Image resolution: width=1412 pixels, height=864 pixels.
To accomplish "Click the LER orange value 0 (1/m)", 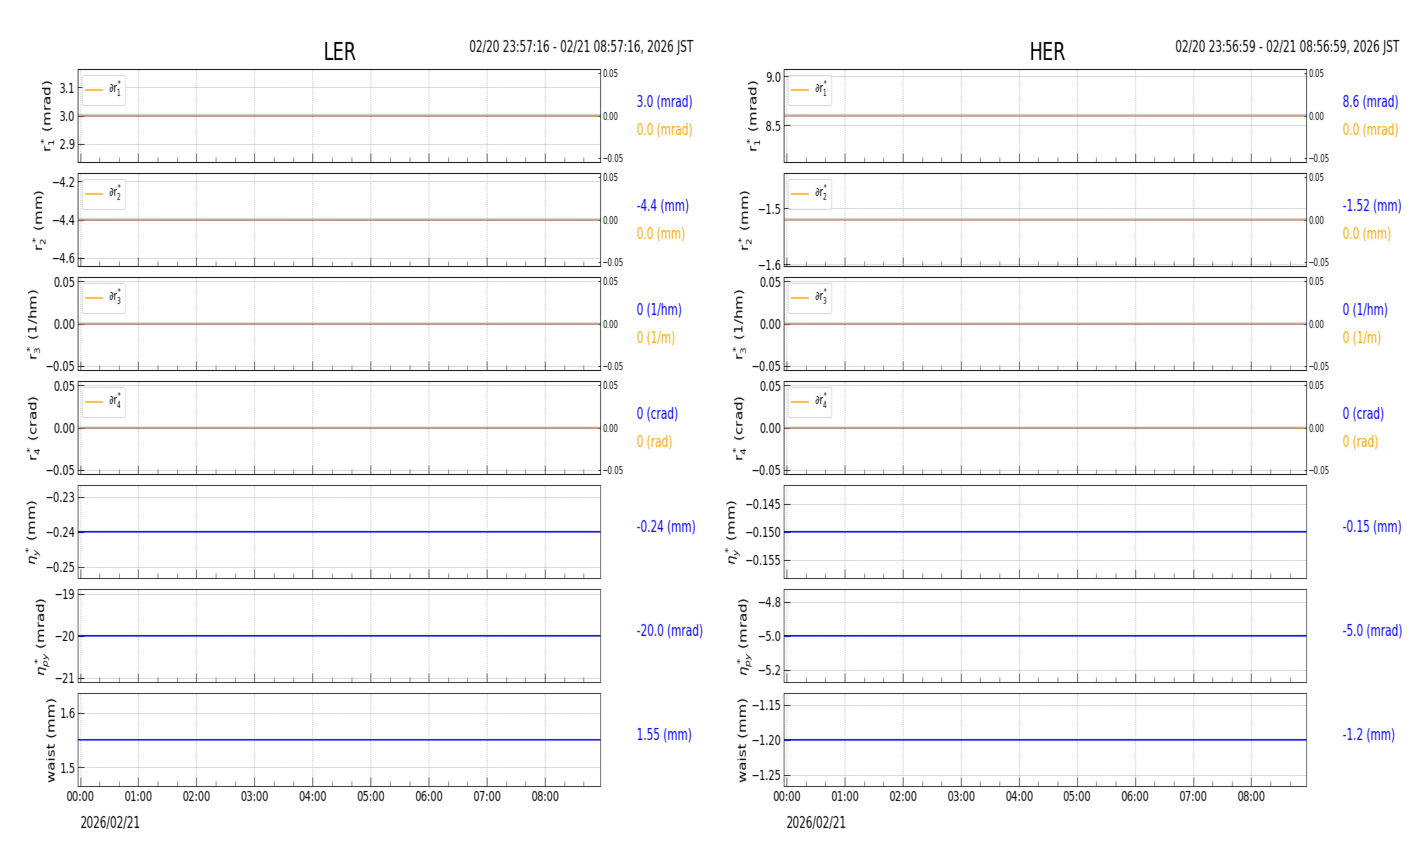I will pos(655,338).
